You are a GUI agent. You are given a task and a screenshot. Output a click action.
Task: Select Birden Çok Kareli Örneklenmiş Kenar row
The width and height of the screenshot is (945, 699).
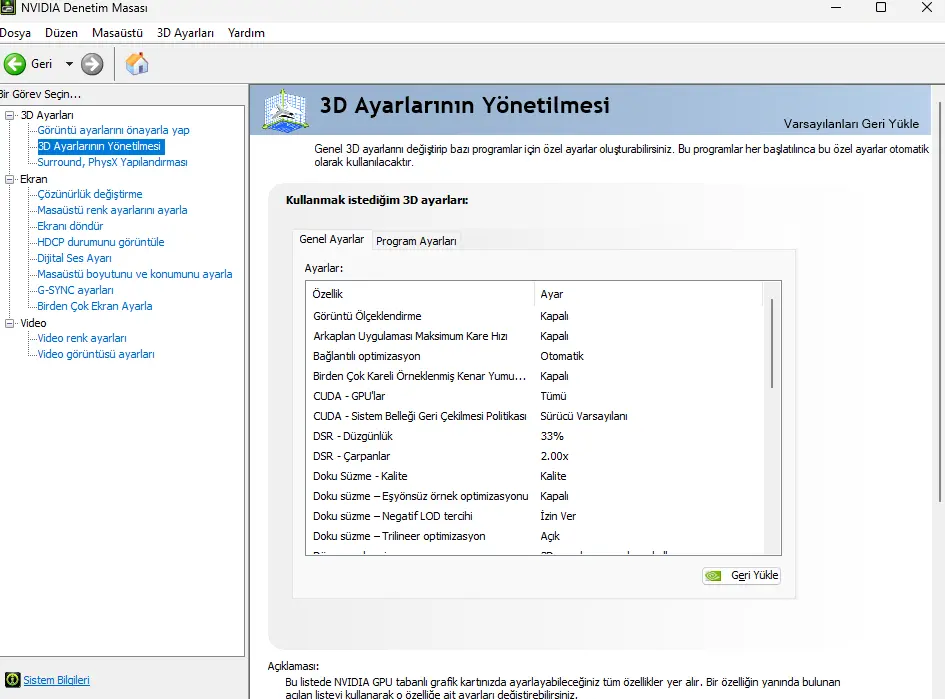click(x=536, y=376)
